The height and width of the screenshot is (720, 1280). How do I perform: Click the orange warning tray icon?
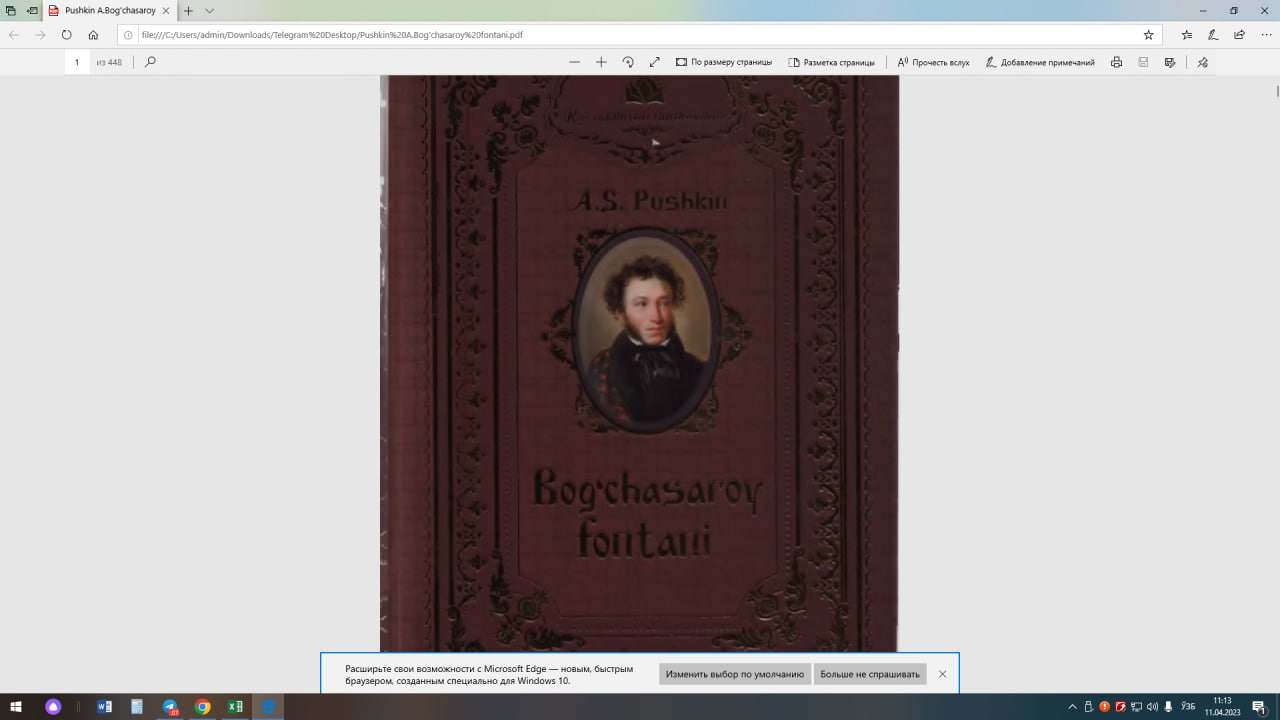[1104, 707]
